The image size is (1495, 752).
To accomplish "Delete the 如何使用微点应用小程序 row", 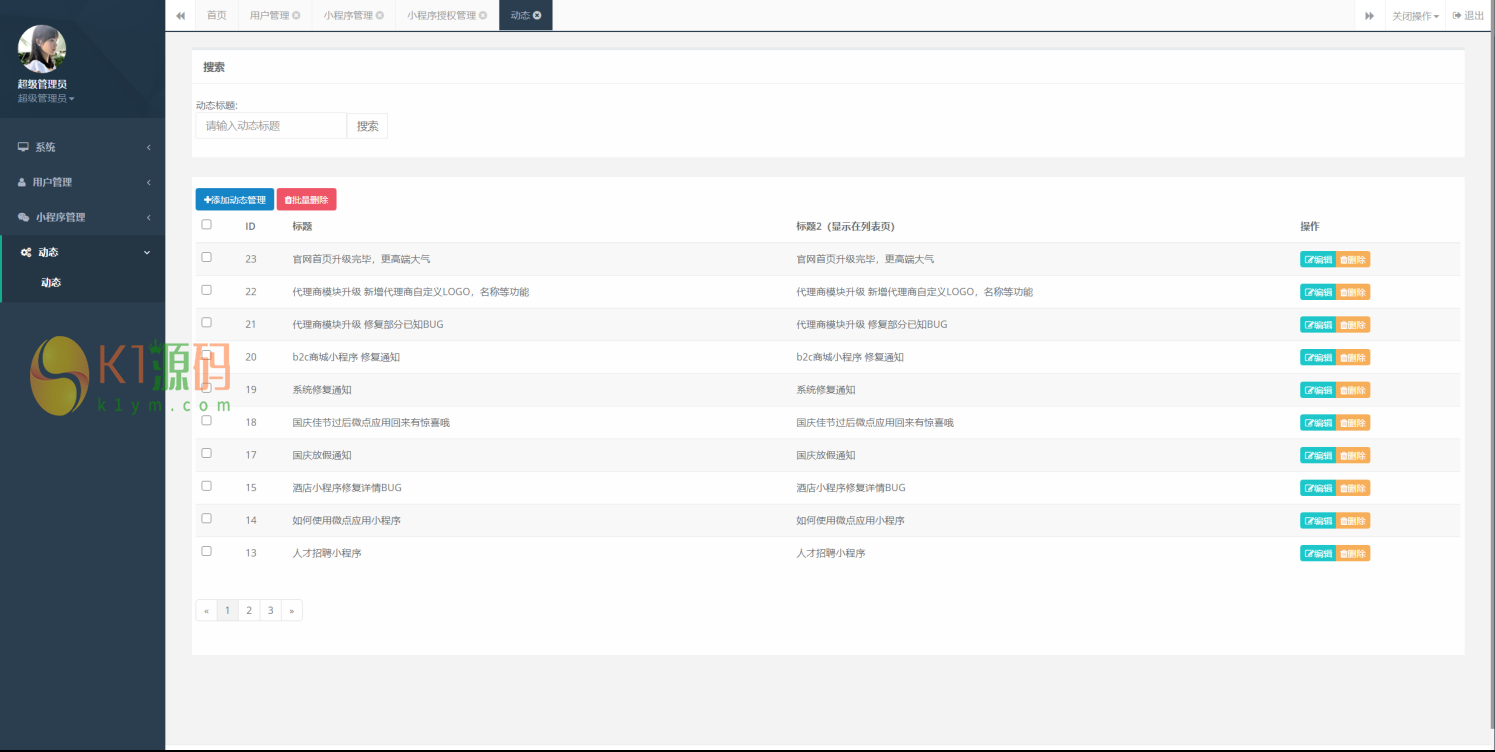I will pos(1353,521).
